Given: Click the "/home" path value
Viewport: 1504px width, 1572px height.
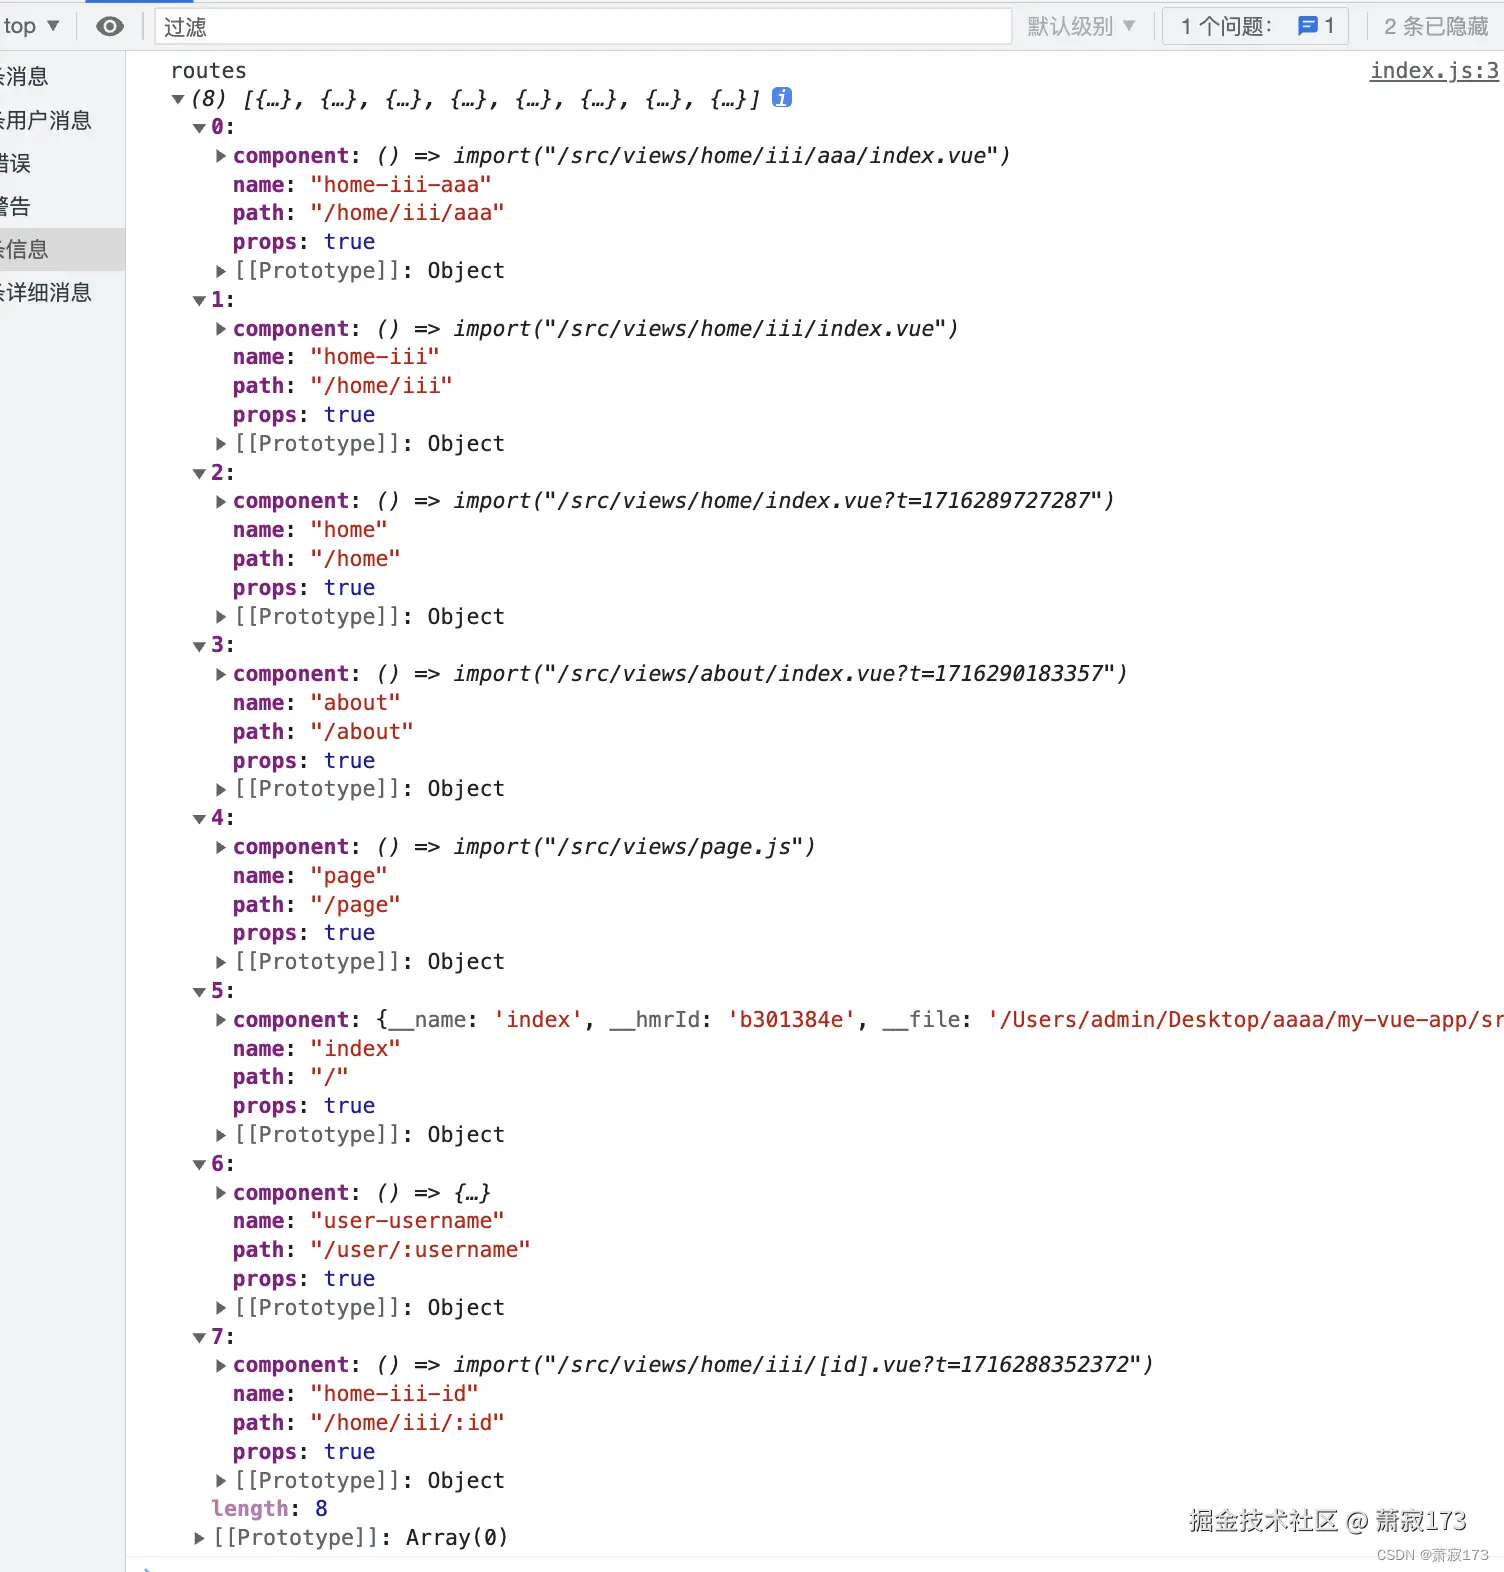Looking at the screenshot, I should click(x=355, y=559).
